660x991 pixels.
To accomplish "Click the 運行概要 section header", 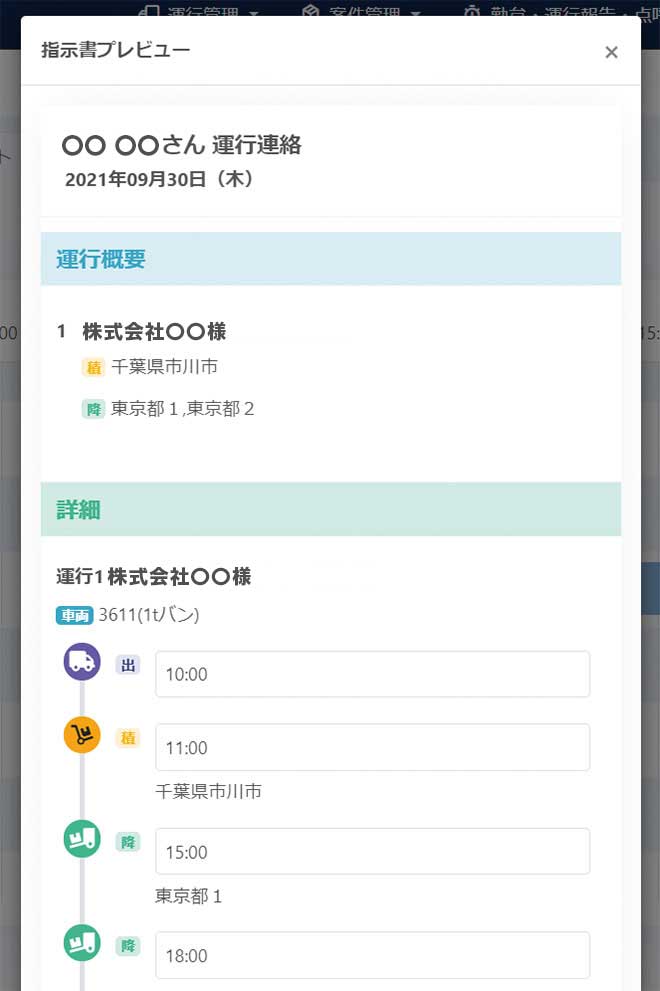I will 331,259.
